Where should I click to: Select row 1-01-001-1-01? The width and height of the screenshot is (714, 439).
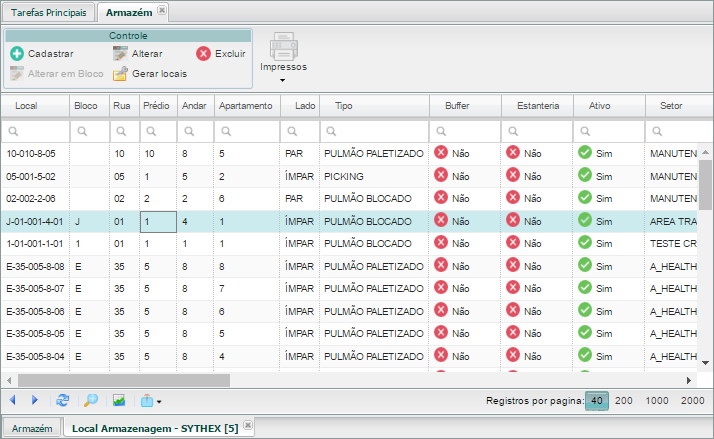point(349,244)
